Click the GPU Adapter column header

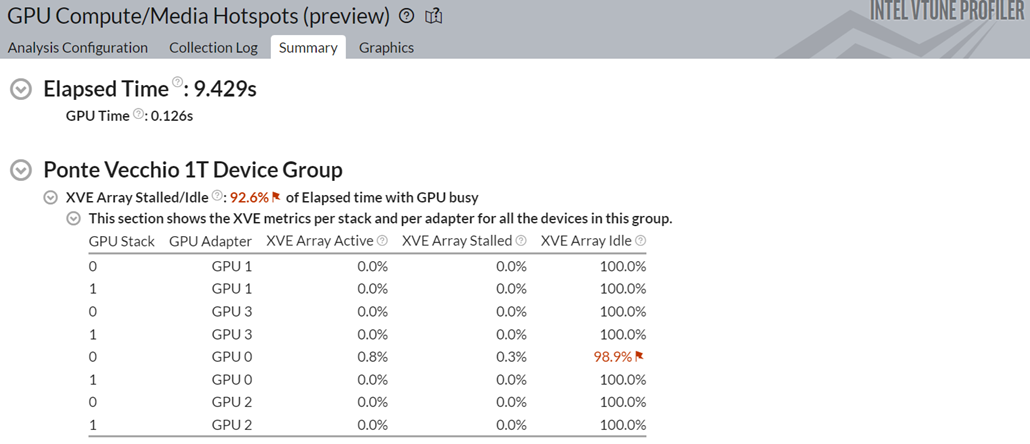pyautogui.click(x=210, y=241)
